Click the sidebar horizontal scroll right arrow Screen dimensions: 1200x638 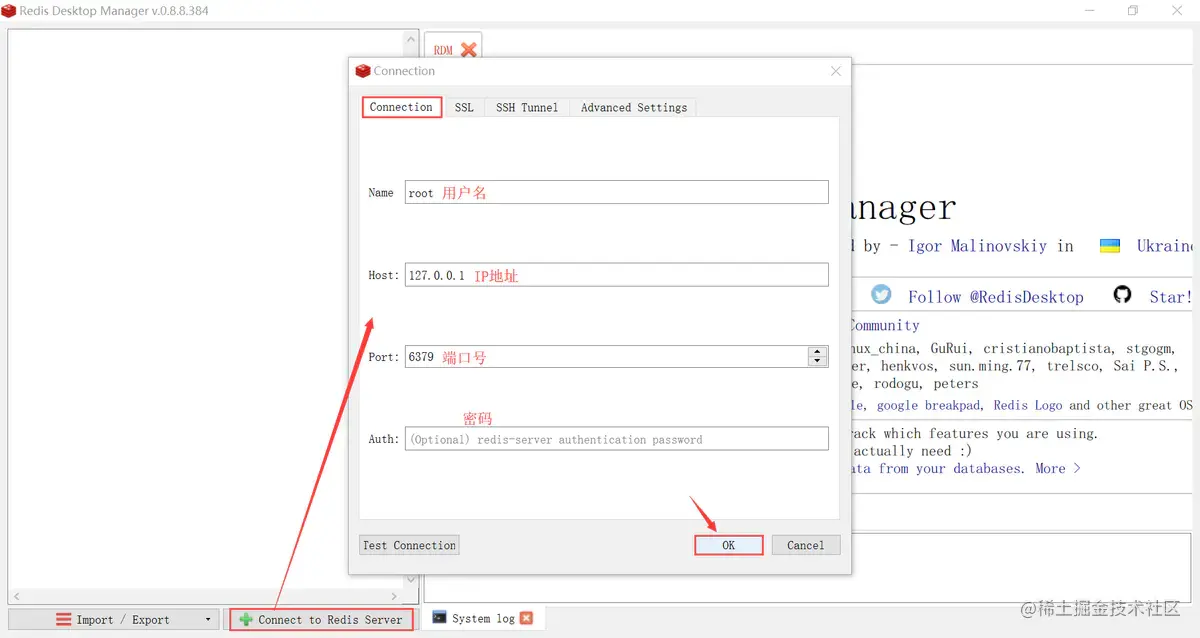click(x=396, y=596)
